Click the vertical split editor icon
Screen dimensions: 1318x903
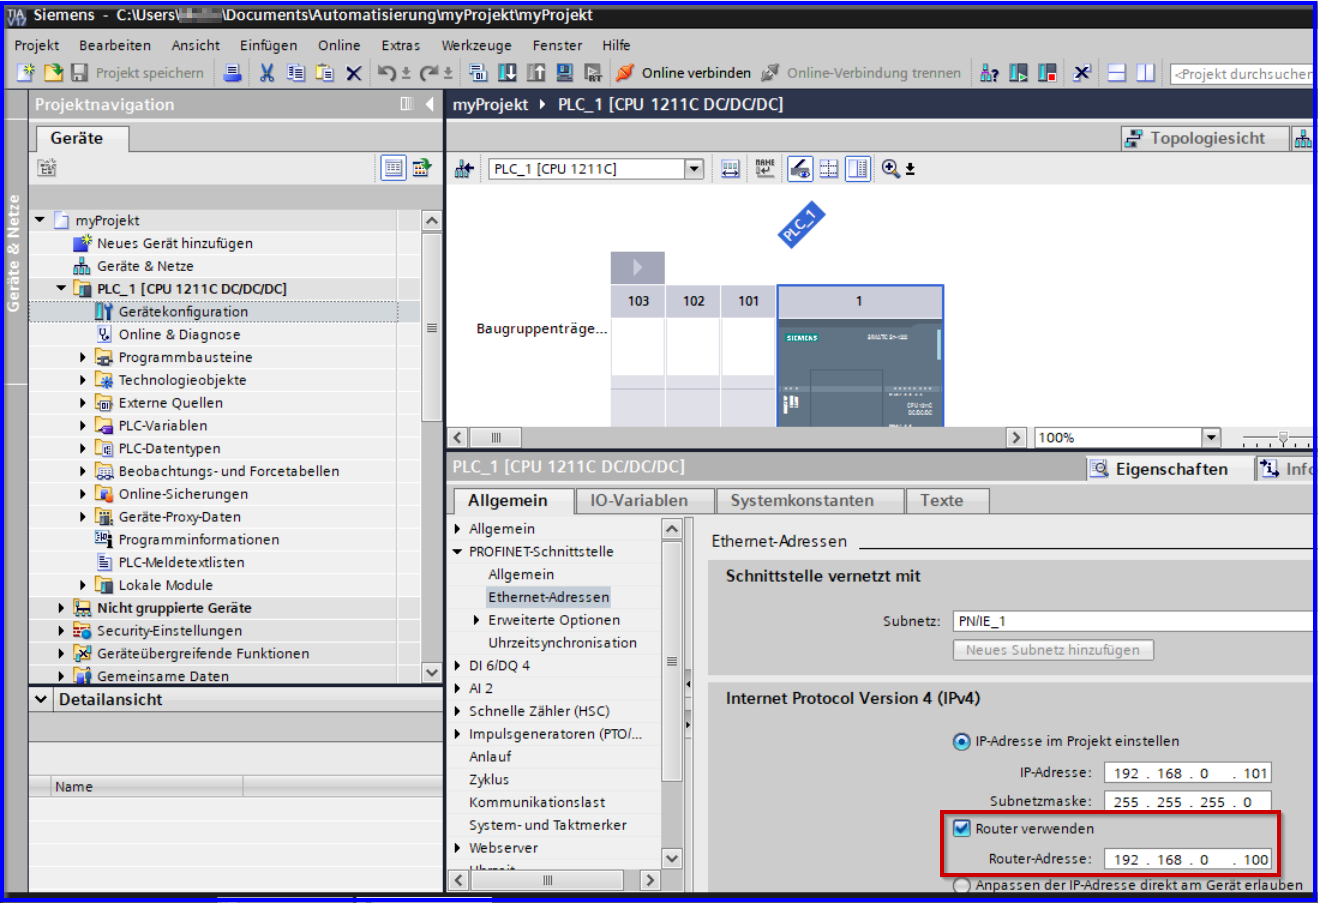(1145, 73)
